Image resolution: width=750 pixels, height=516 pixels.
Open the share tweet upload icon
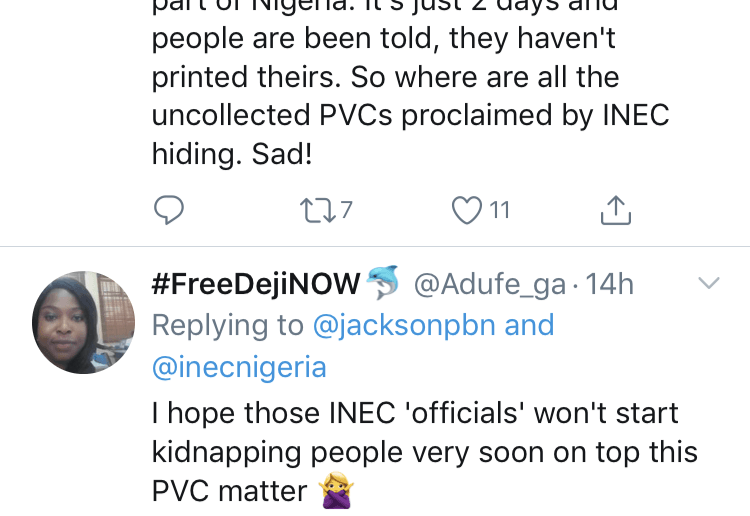tap(616, 210)
